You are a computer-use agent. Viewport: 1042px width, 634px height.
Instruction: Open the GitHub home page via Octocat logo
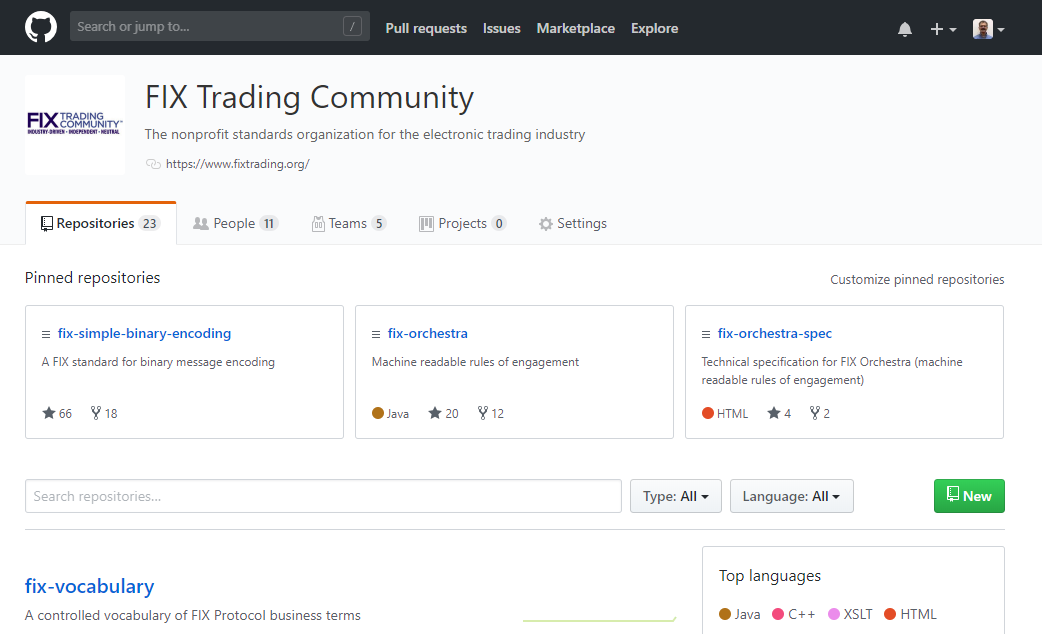pos(40,27)
